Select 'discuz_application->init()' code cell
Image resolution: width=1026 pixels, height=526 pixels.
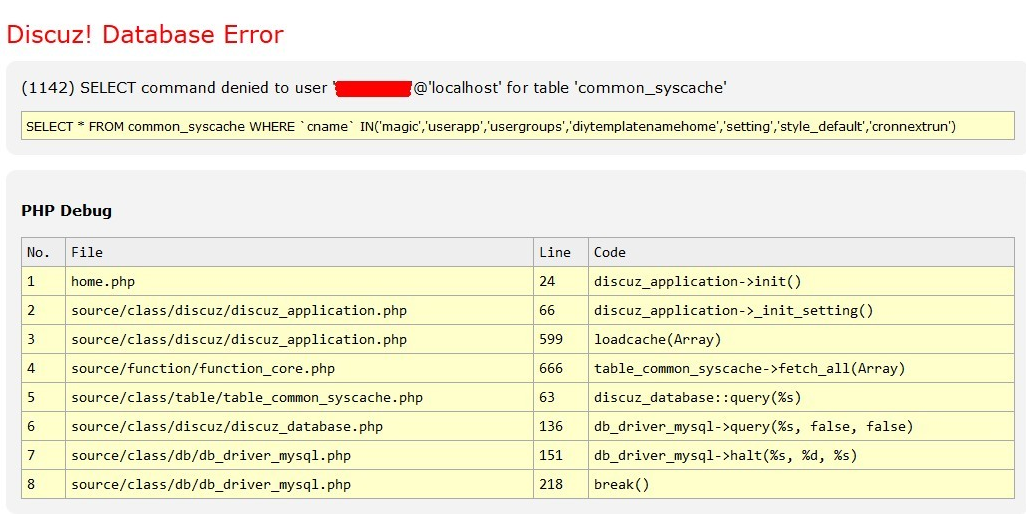[x=801, y=281]
